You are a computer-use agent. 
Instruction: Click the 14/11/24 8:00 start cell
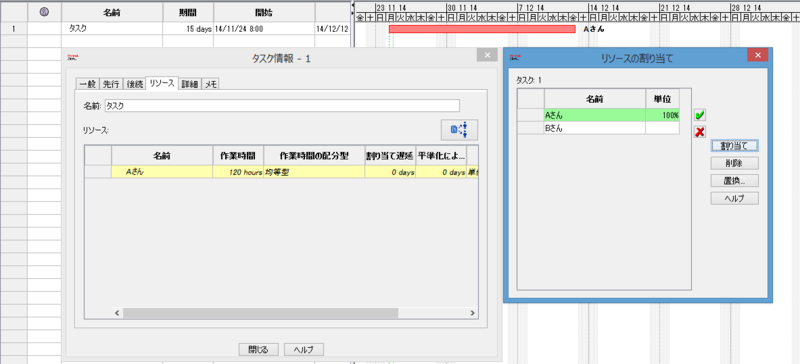[264, 29]
